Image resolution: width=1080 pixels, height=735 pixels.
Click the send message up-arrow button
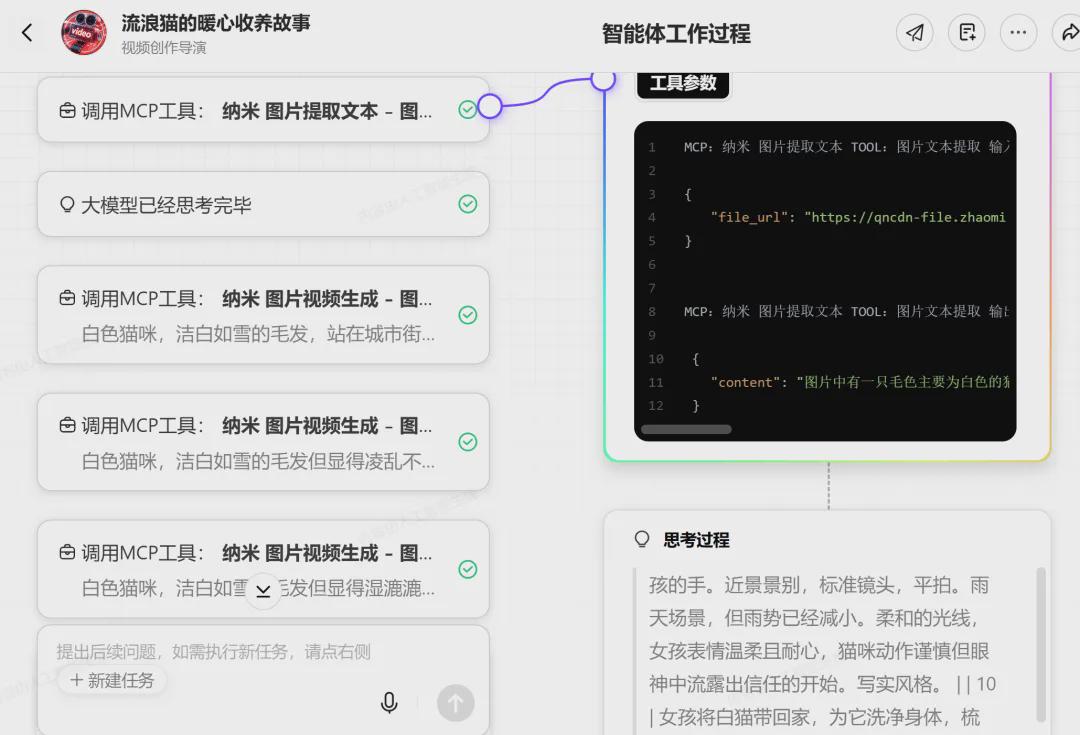[455, 703]
